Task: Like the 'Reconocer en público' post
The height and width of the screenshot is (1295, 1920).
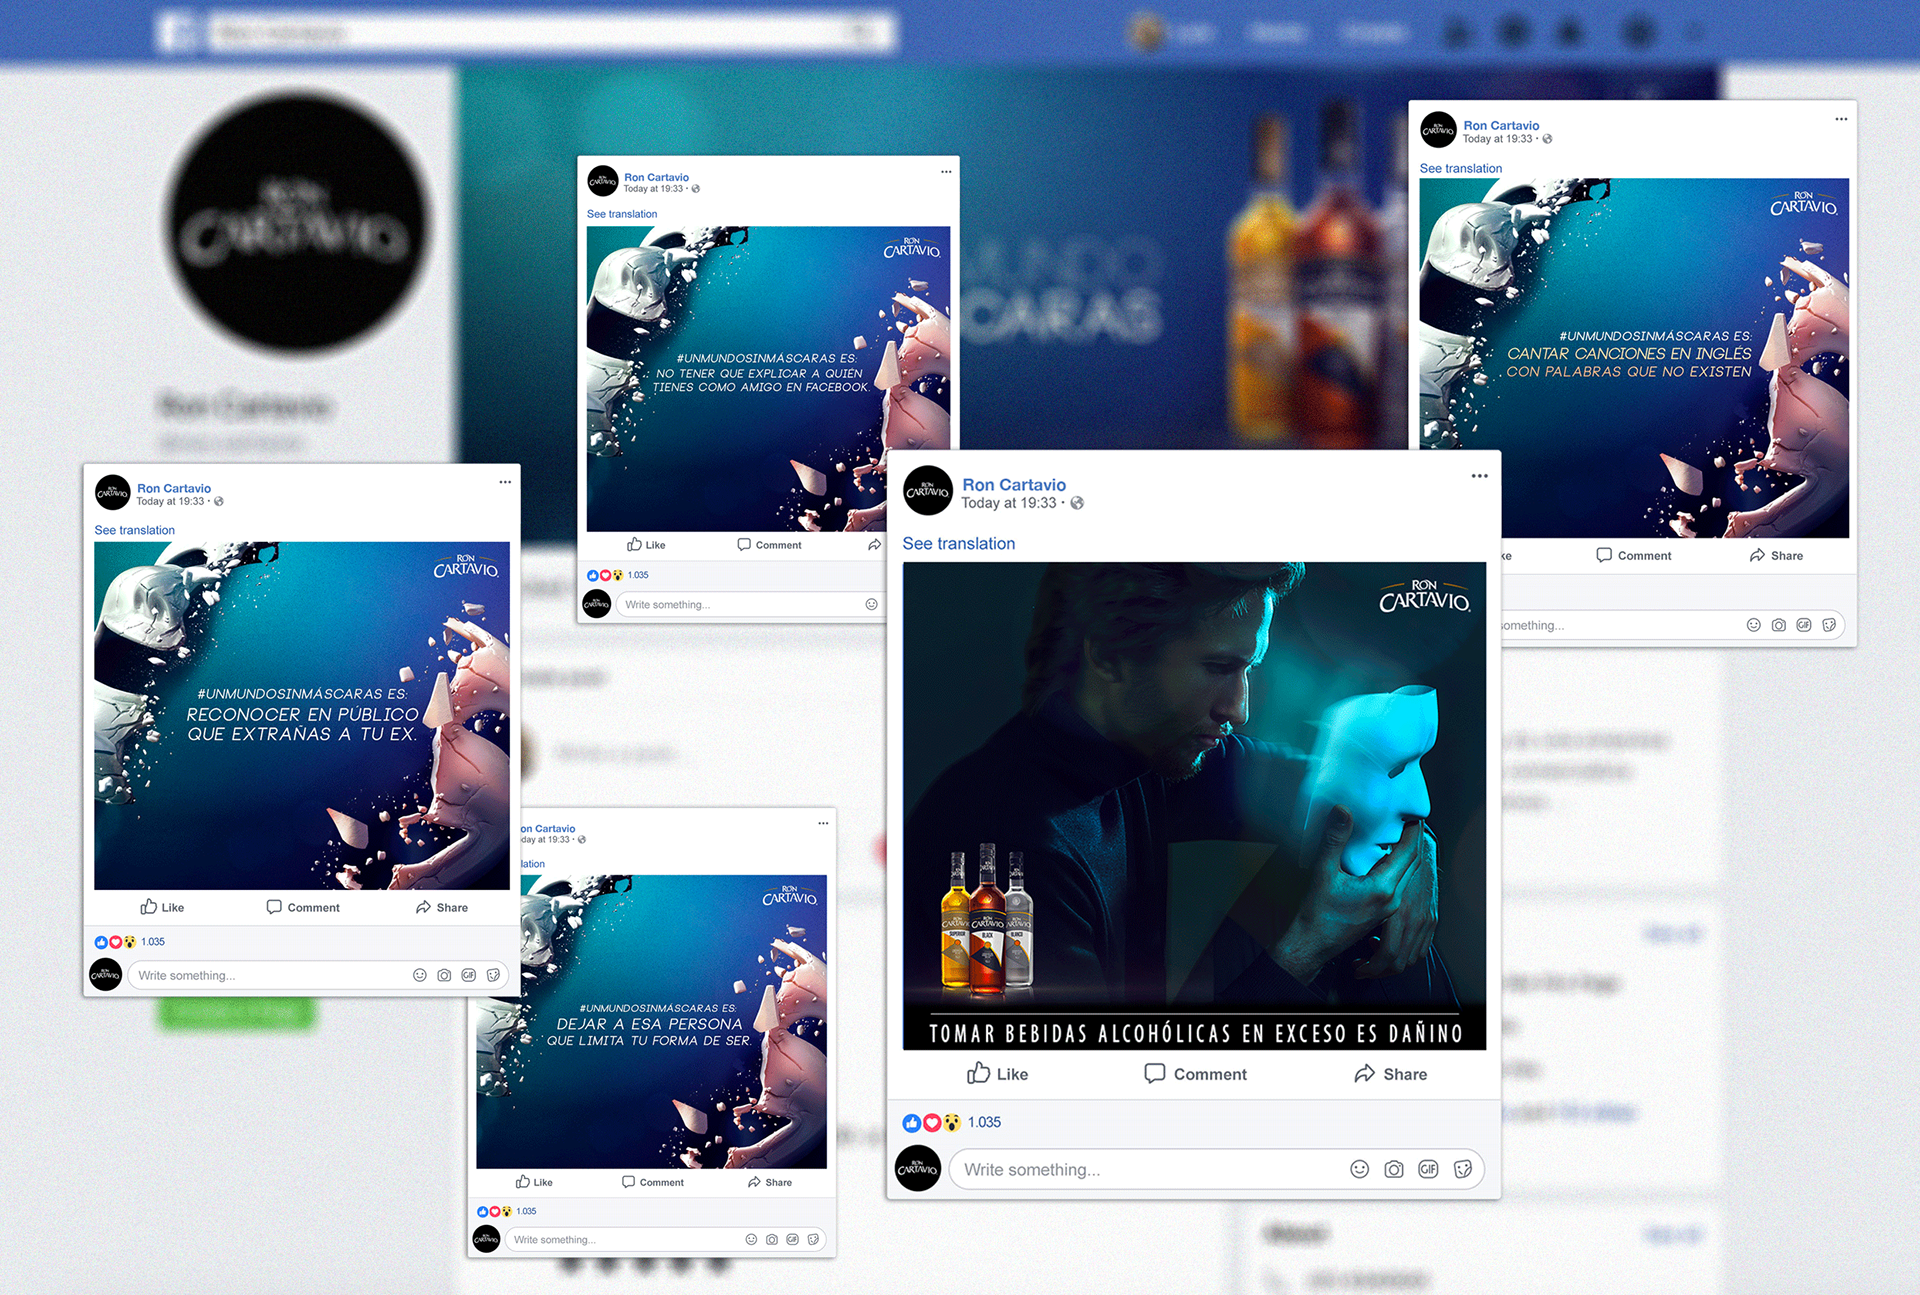Action: pyautogui.click(x=162, y=907)
